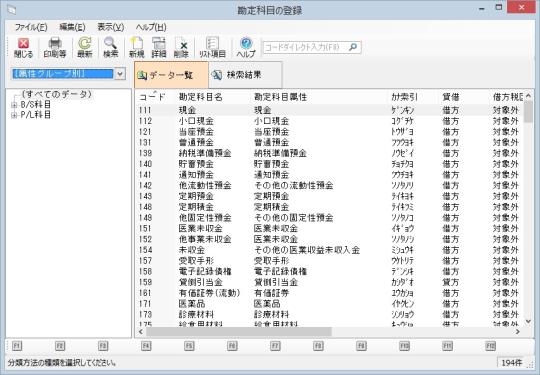Refresh list with the 最新 icon

coord(85,48)
